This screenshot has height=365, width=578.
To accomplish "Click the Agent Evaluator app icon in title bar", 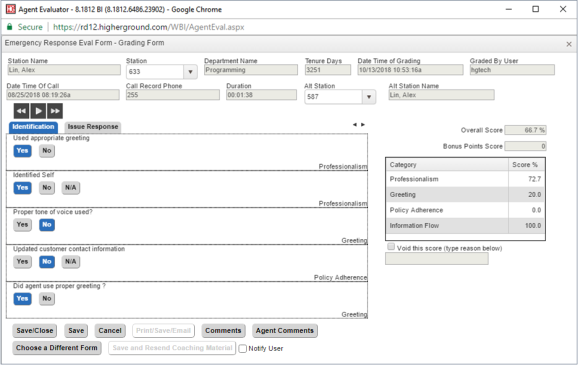I will click(x=11, y=9).
